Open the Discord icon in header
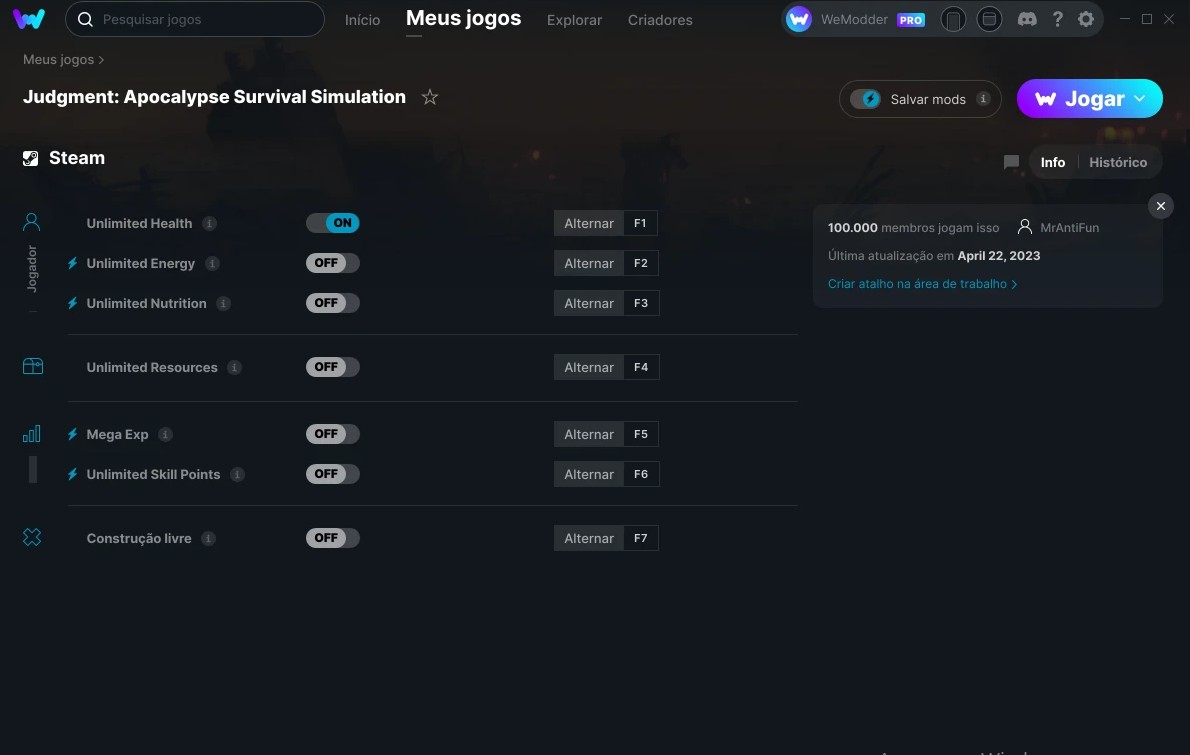This screenshot has width=1190, height=755. 1027,20
